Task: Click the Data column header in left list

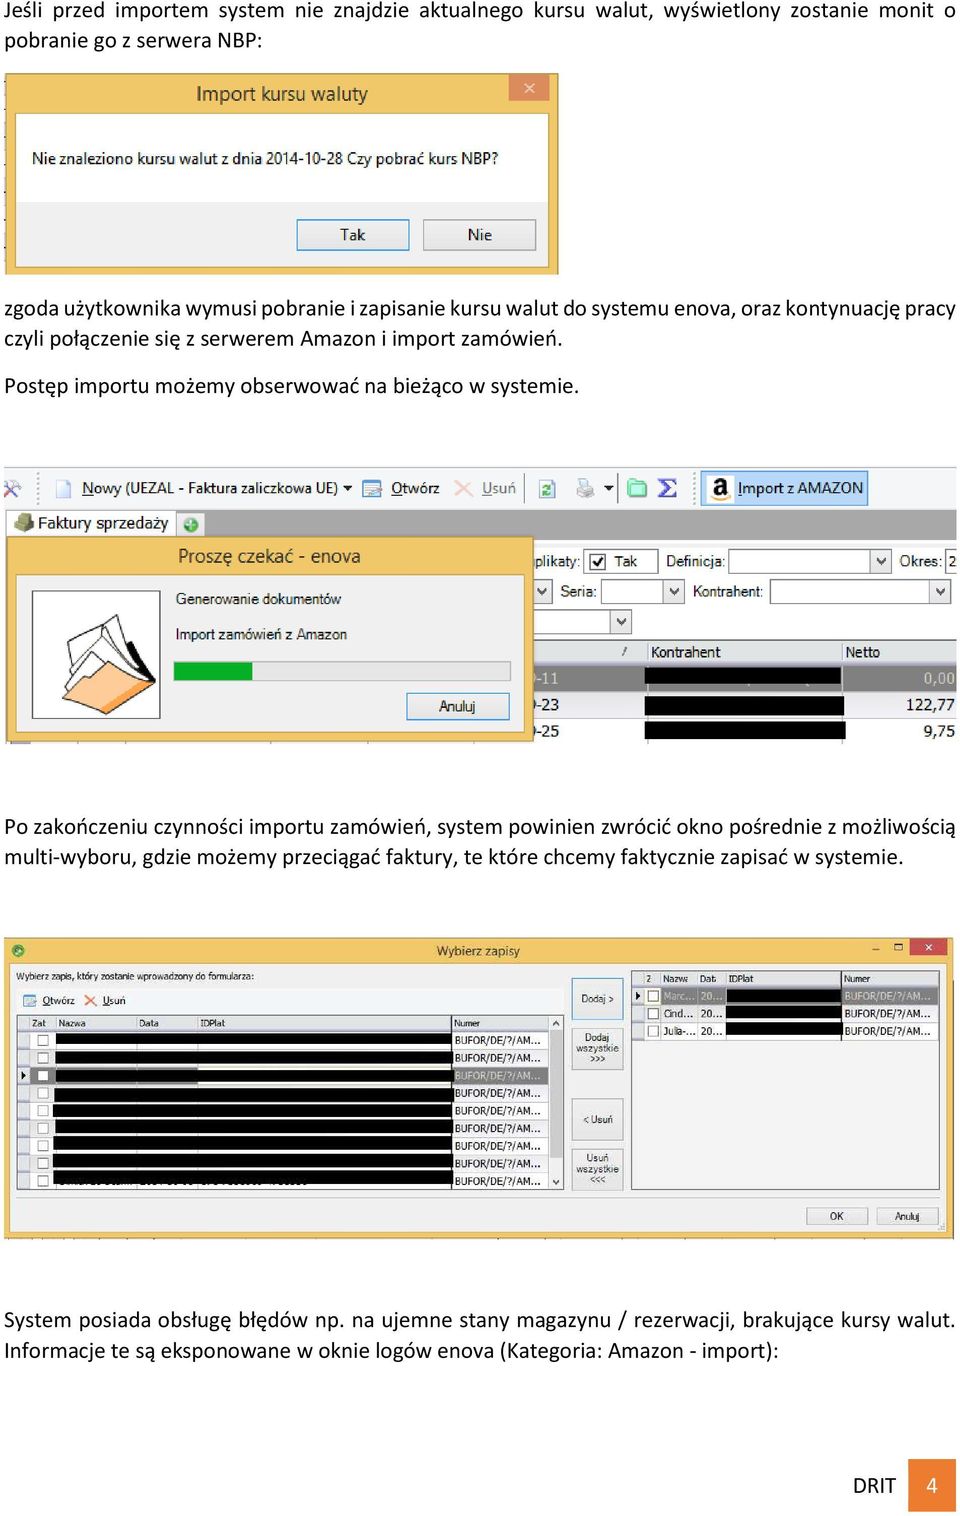Action: click(x=167, y=1023)
